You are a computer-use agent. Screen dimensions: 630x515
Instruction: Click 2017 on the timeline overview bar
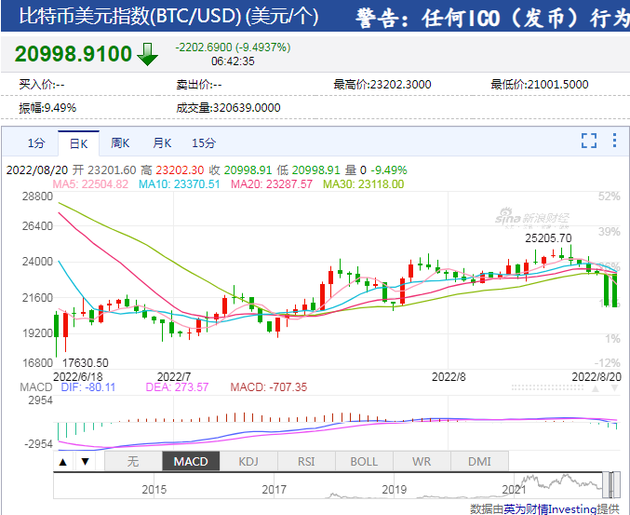coord(274,490)
